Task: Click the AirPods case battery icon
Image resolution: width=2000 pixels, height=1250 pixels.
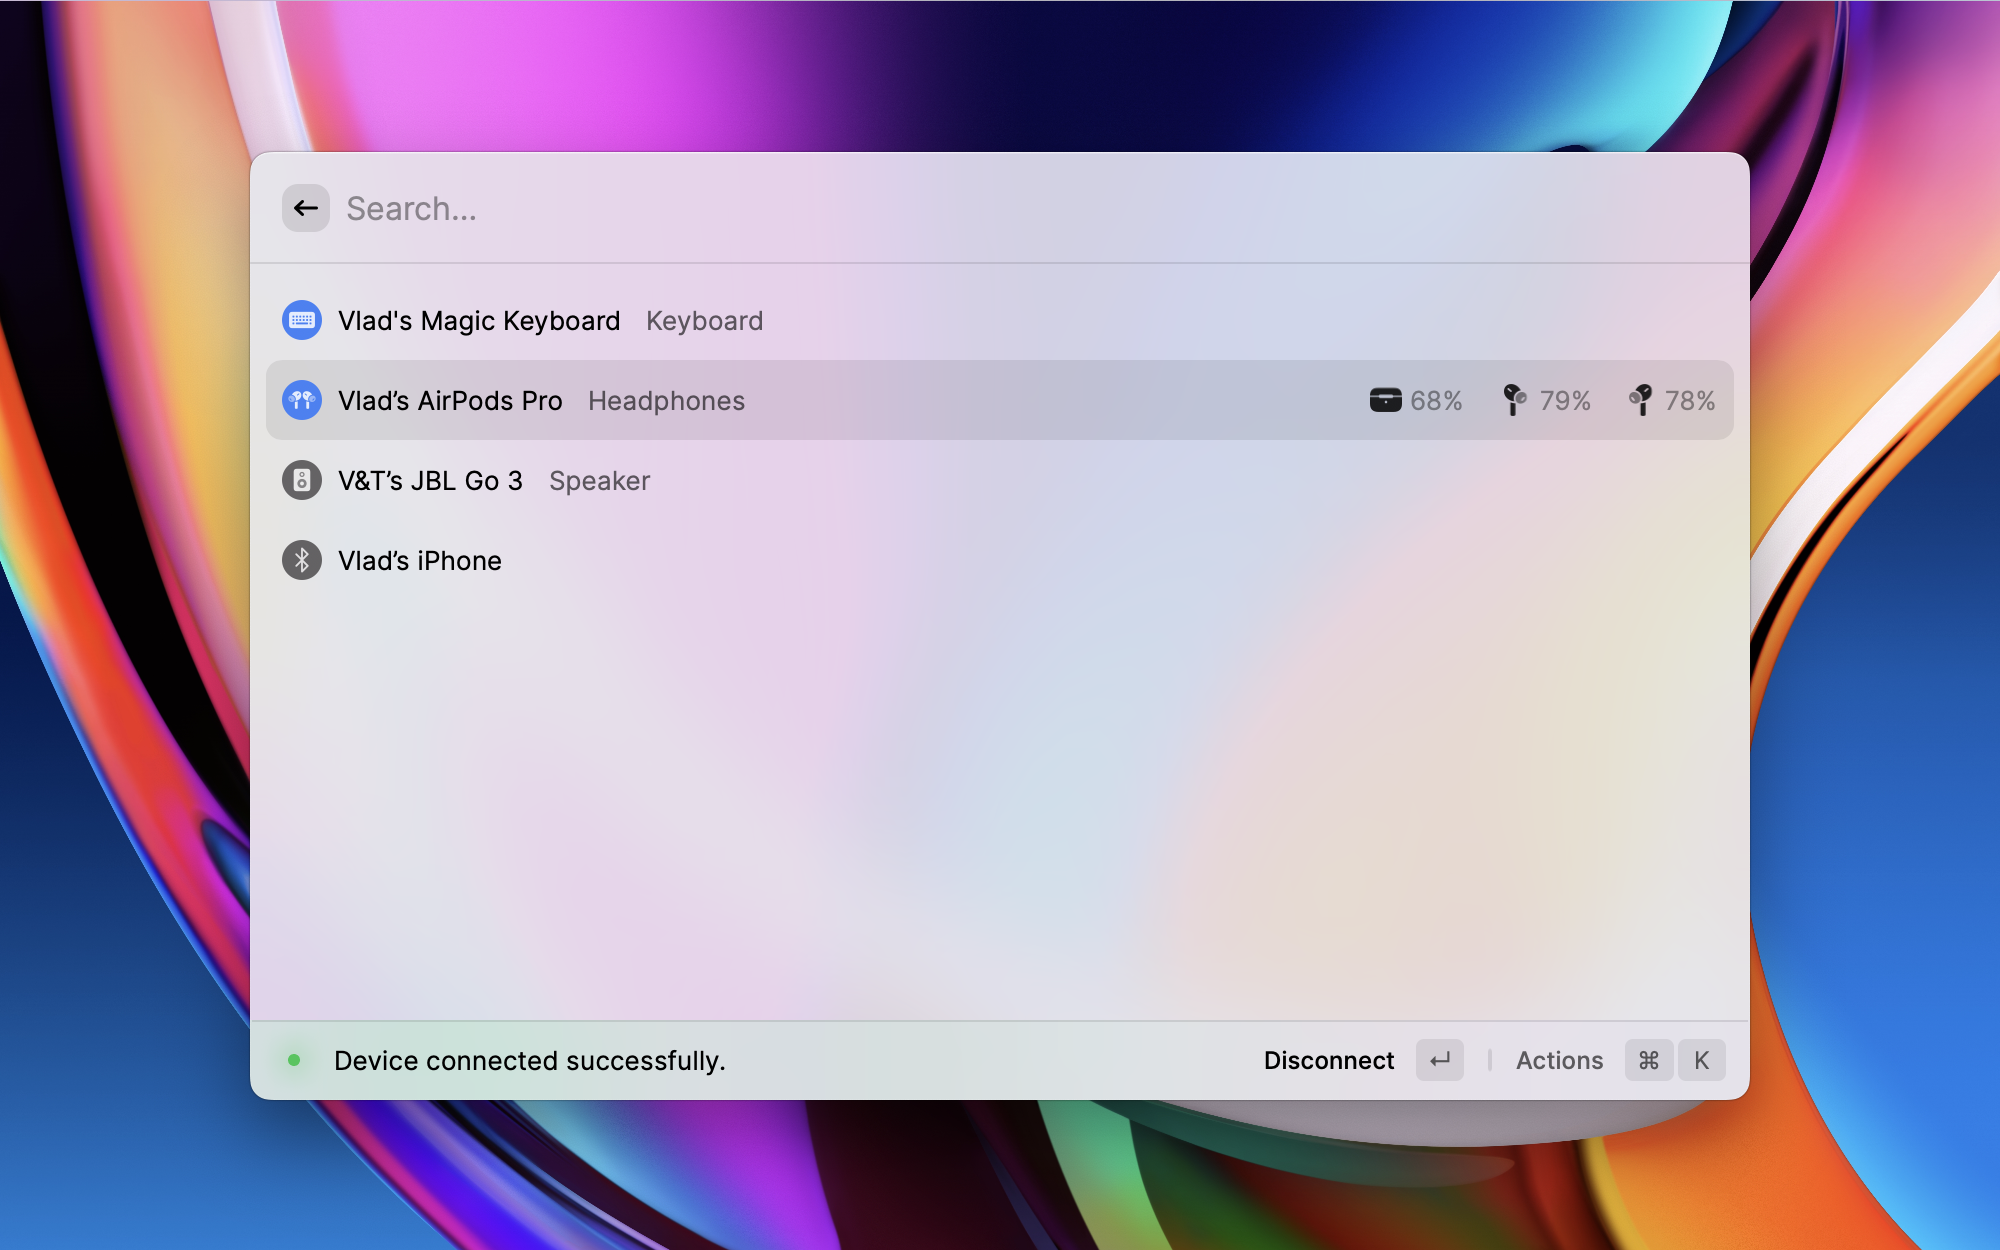Action: click(1385, 400)
